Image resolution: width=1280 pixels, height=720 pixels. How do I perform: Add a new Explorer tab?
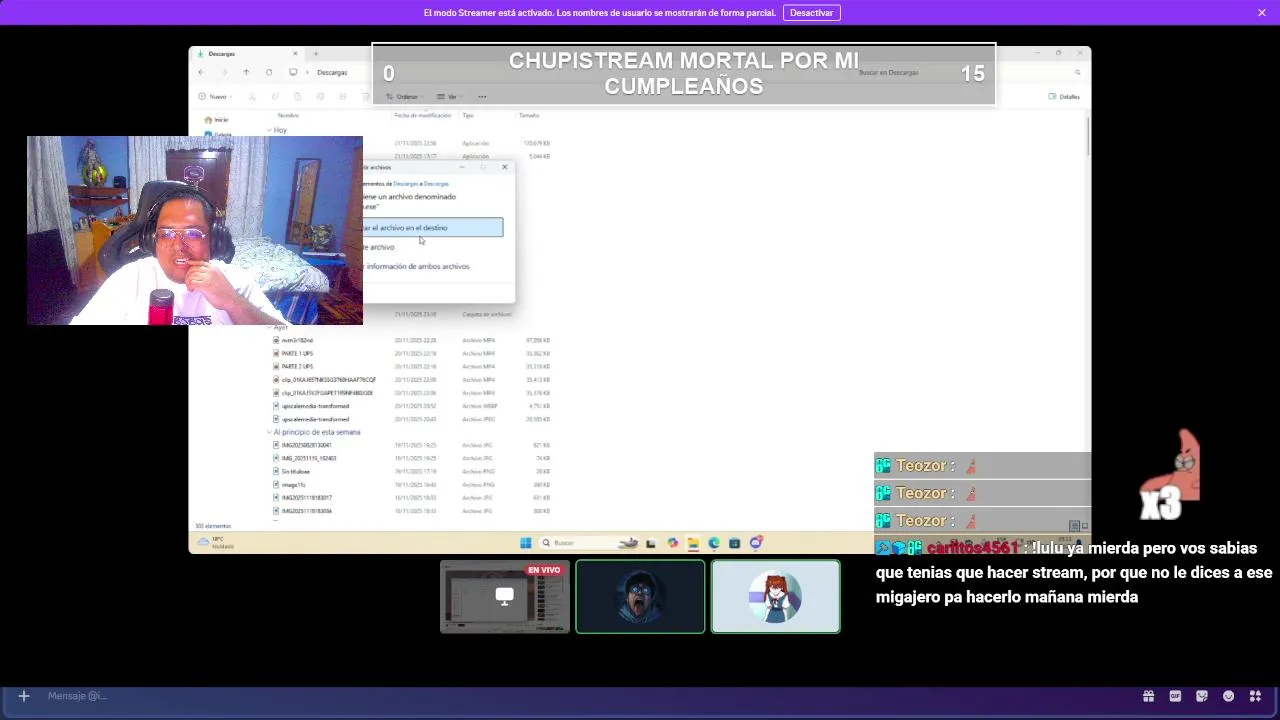pos(316,54)
